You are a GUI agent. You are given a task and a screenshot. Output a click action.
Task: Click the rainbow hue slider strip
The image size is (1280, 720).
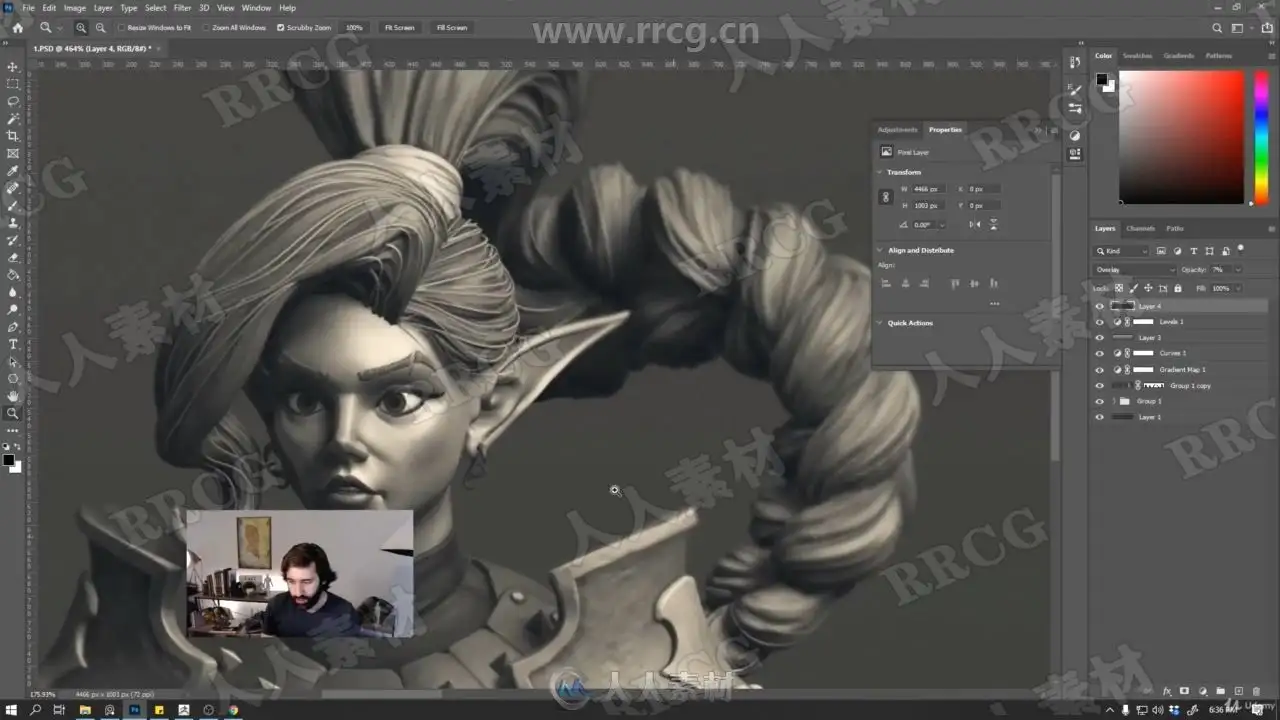coord(1262,137)
